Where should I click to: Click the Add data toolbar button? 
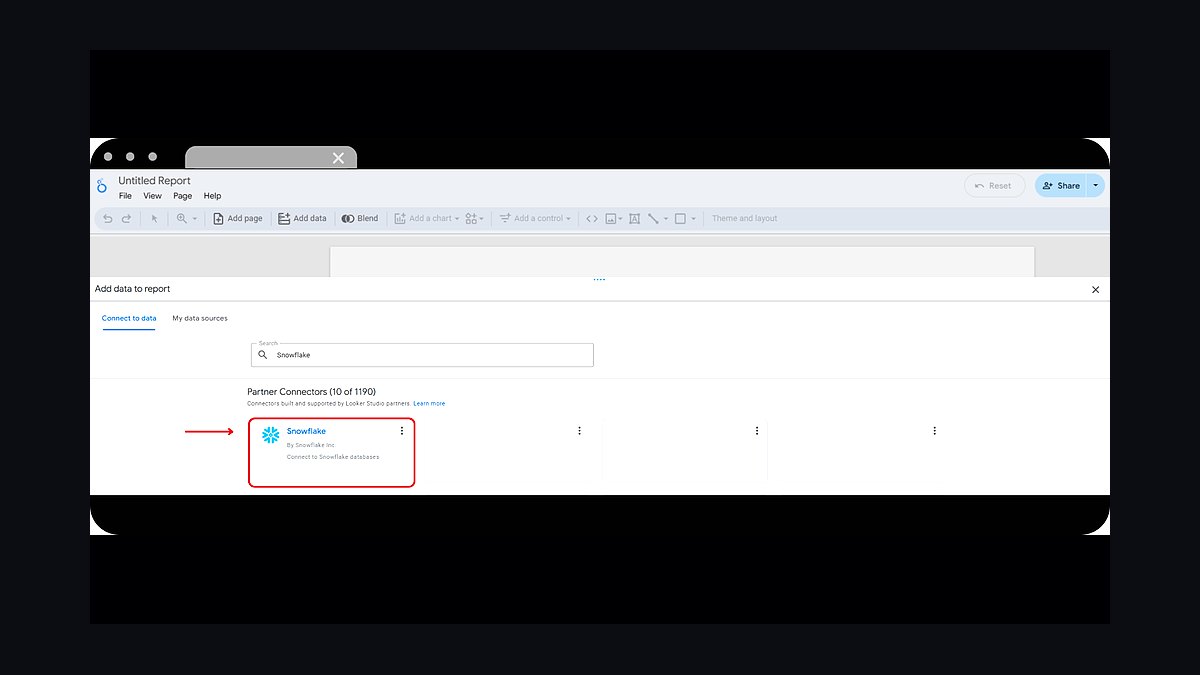point(302,218)
